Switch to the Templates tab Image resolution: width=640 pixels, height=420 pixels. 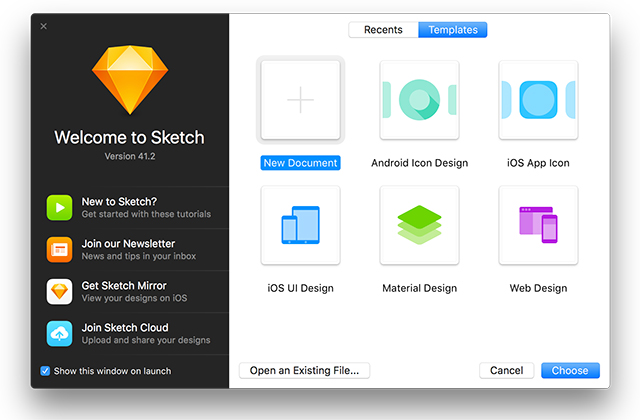(x=453, y=30)
